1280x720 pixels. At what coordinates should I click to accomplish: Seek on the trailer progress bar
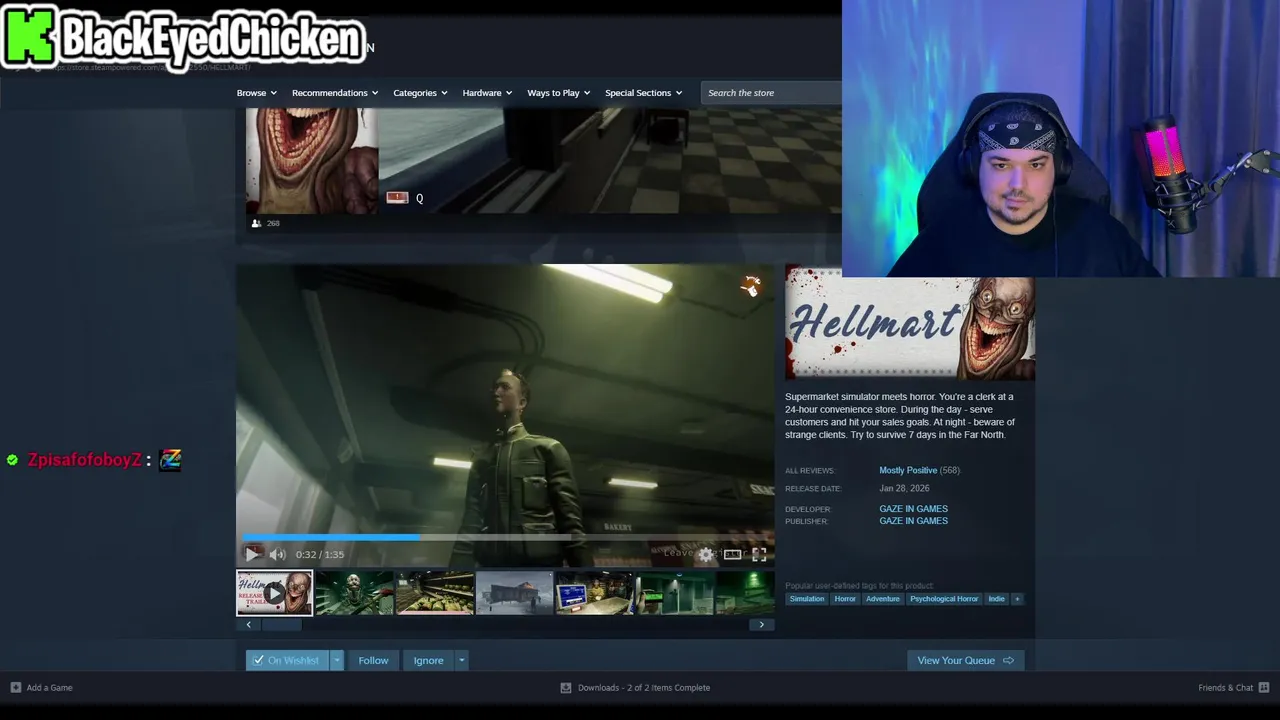coord(505,537)
